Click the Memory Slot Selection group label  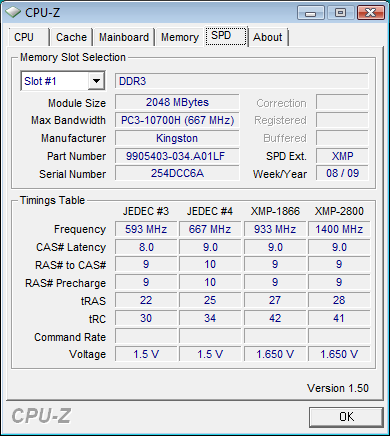73,57
